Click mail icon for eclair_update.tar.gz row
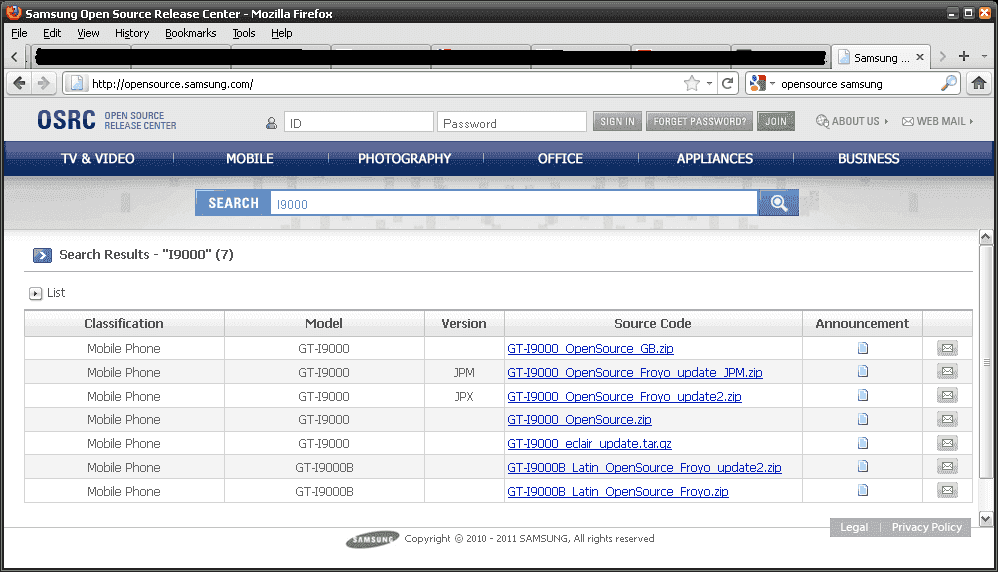Image resolution: width=998 pixels, height=572 pixels. [x=947, y=443]
